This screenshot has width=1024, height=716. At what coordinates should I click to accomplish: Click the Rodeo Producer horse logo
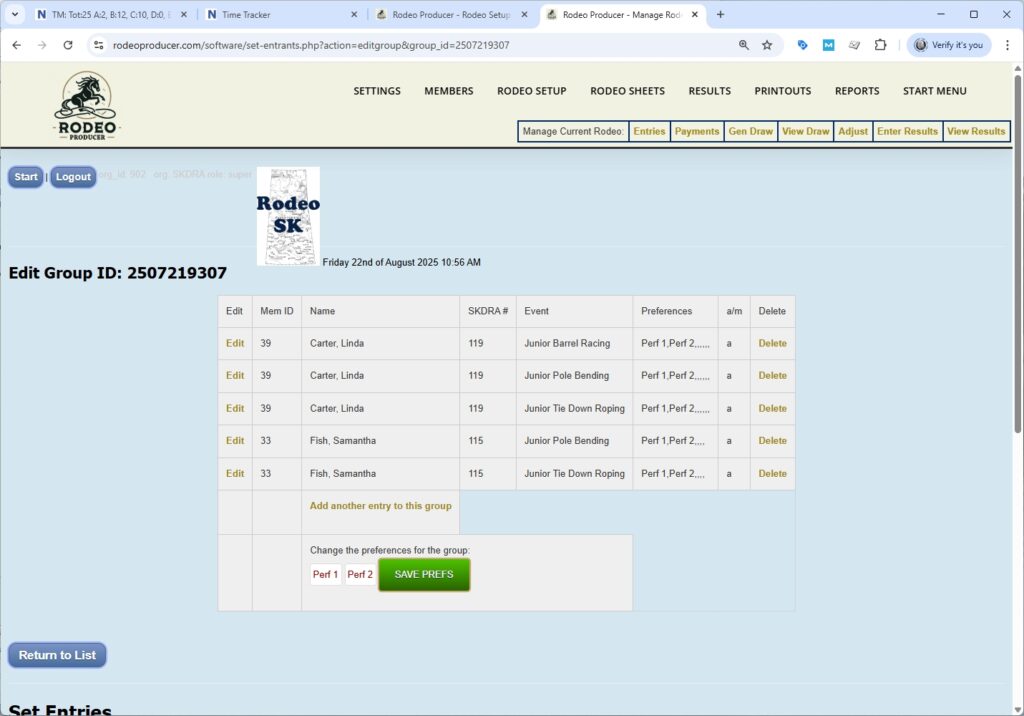[86, 105]
